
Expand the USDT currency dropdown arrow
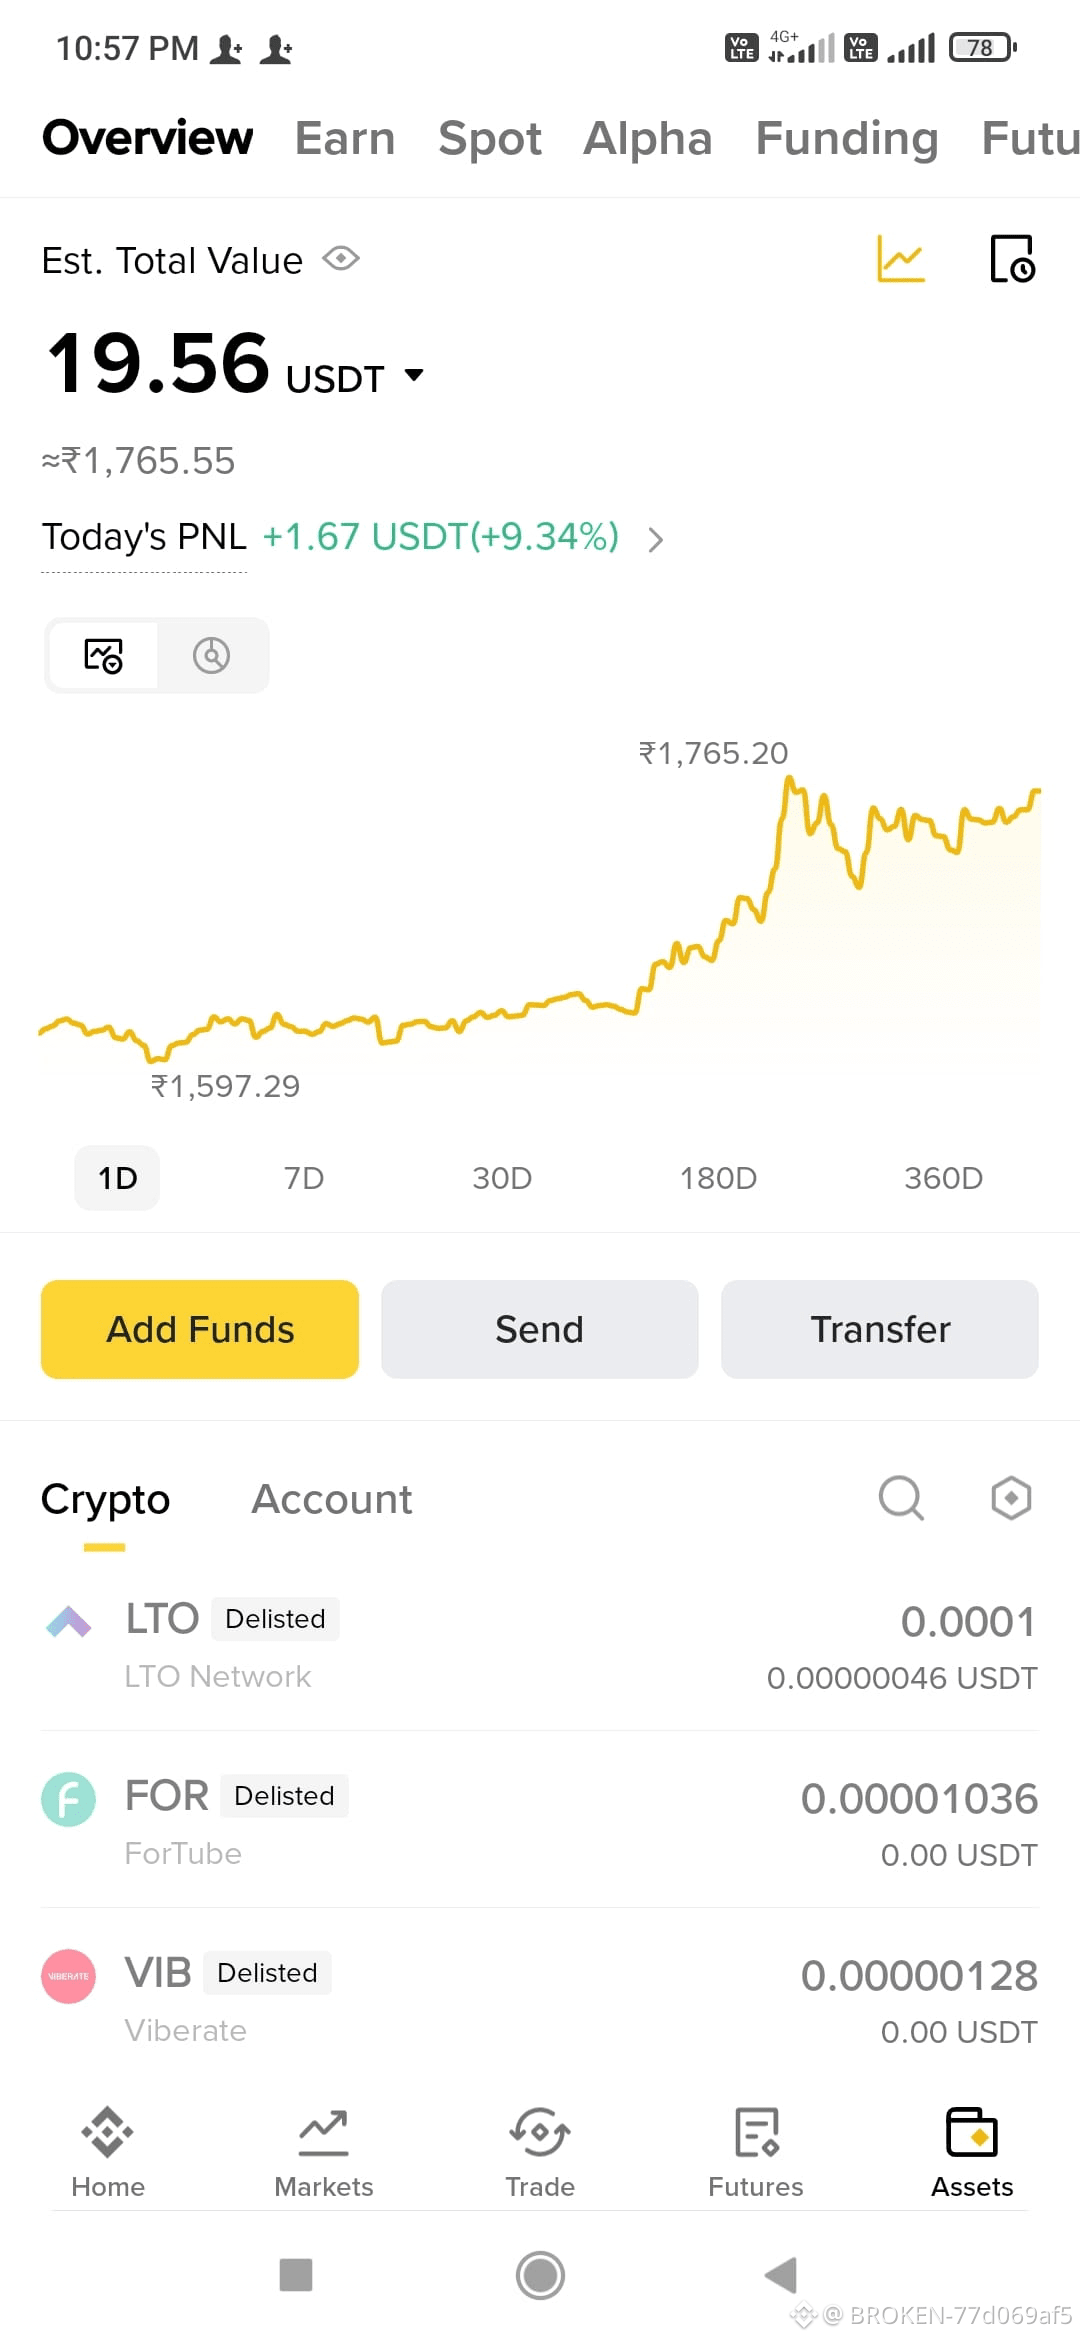click(414, 376)
